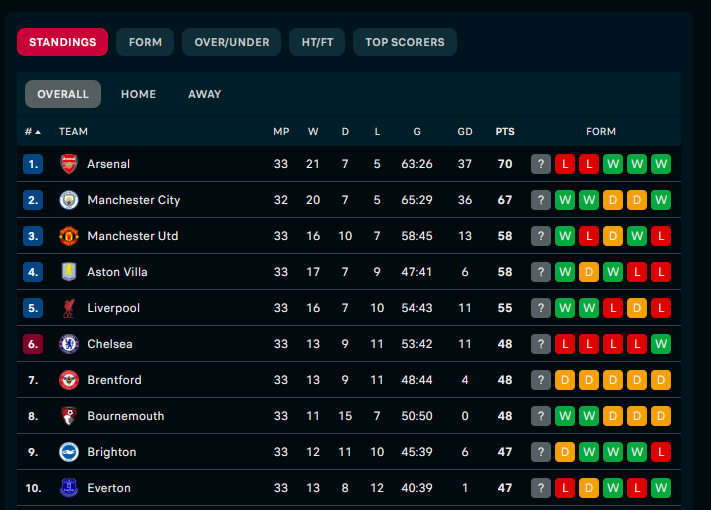Select the OVERALL standings filter
This screenshot has height=510, width=711.
(63, 94)
